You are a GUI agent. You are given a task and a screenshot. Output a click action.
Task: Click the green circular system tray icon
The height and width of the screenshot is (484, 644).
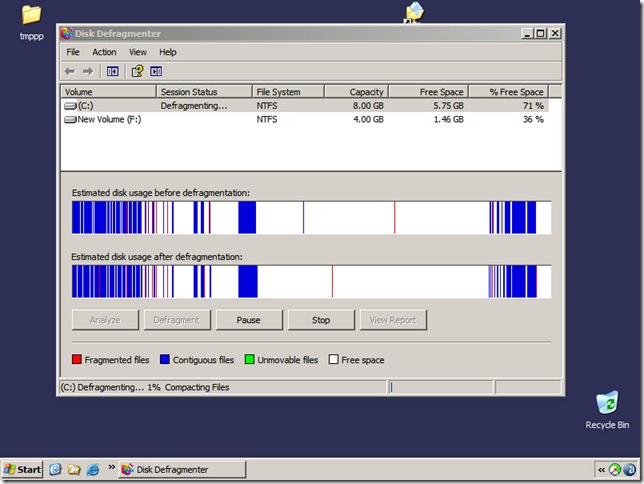[x=615, y=469]
